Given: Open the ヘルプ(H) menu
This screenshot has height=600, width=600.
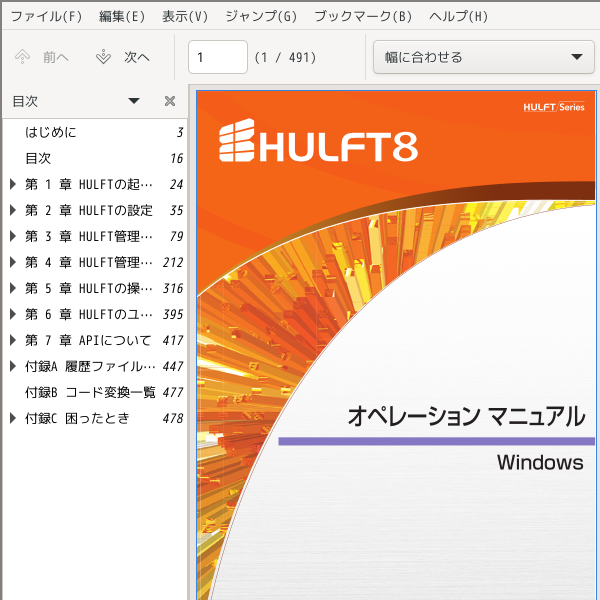Looking at the screenshot, I should pyautogui.click(x=458, y=16).
